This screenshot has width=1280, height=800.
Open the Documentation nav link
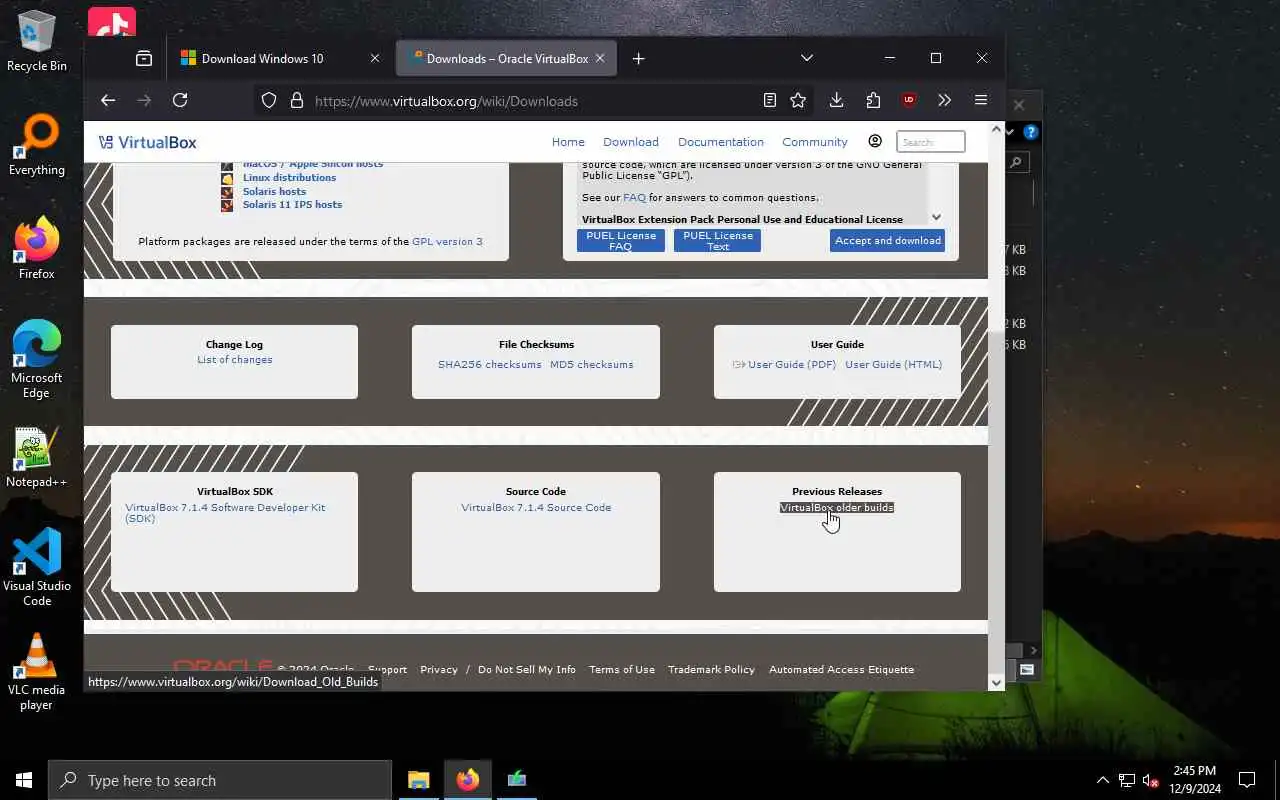pyautogui.click(x=721, y=142)
